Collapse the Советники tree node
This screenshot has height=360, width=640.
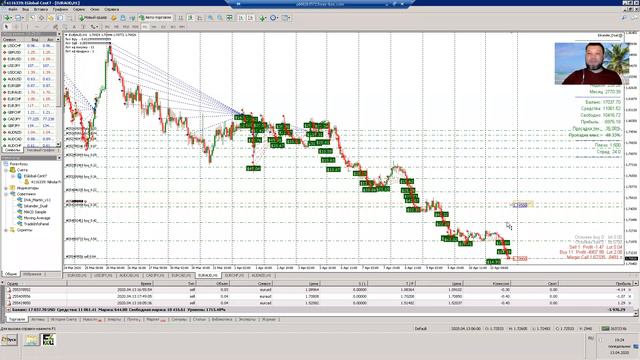coord(6,194)
